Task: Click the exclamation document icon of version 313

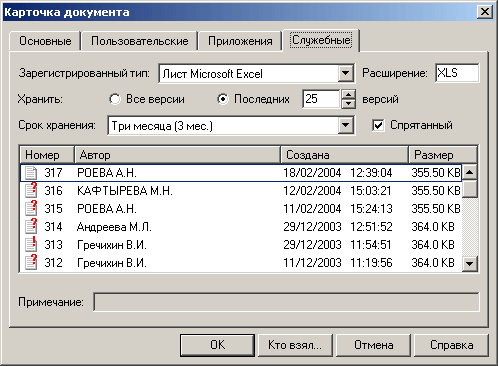Action: point(31,244)
